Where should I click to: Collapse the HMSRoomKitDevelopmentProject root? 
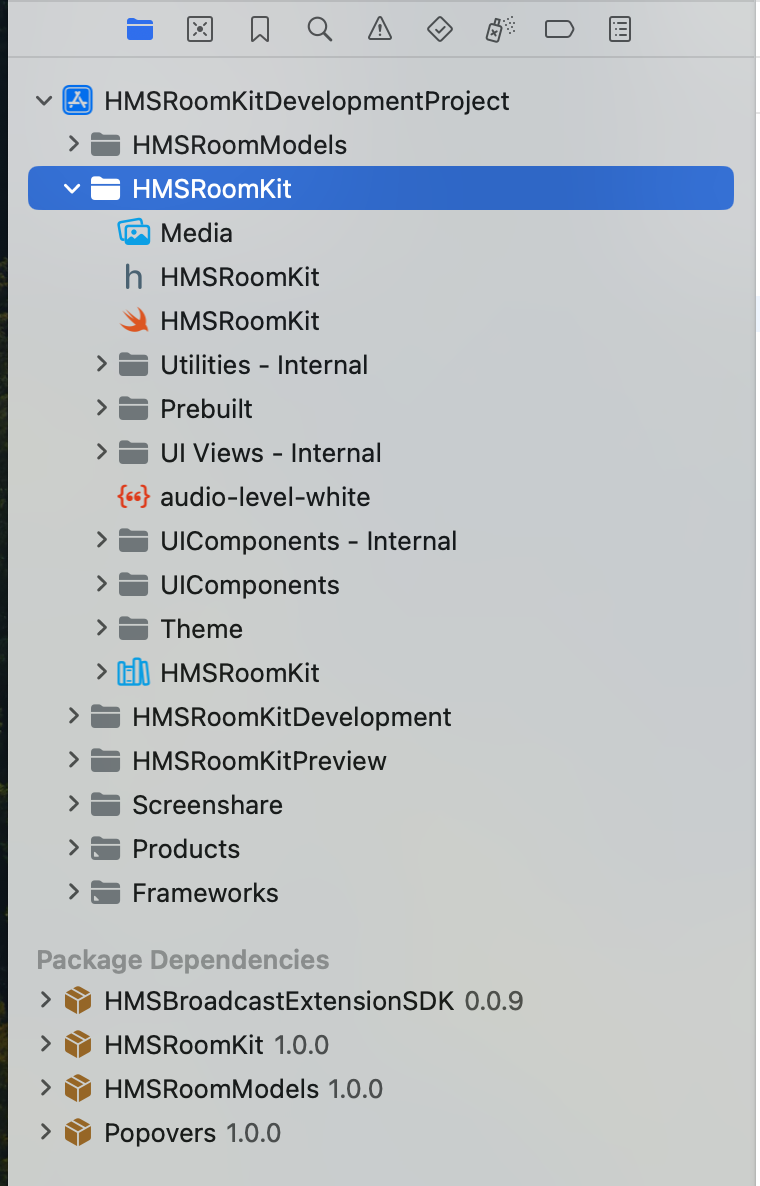(43, 100)
